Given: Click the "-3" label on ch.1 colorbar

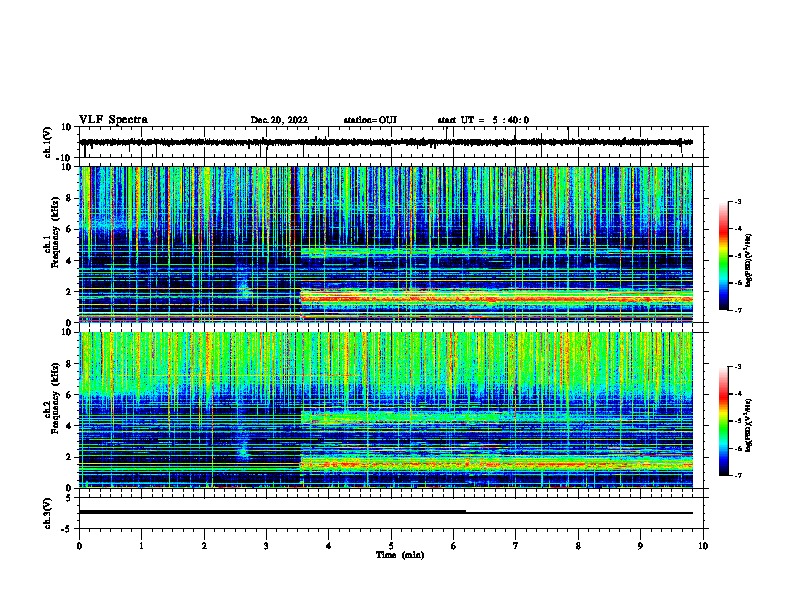Looking at the screenshot, I should pos(737,201).
